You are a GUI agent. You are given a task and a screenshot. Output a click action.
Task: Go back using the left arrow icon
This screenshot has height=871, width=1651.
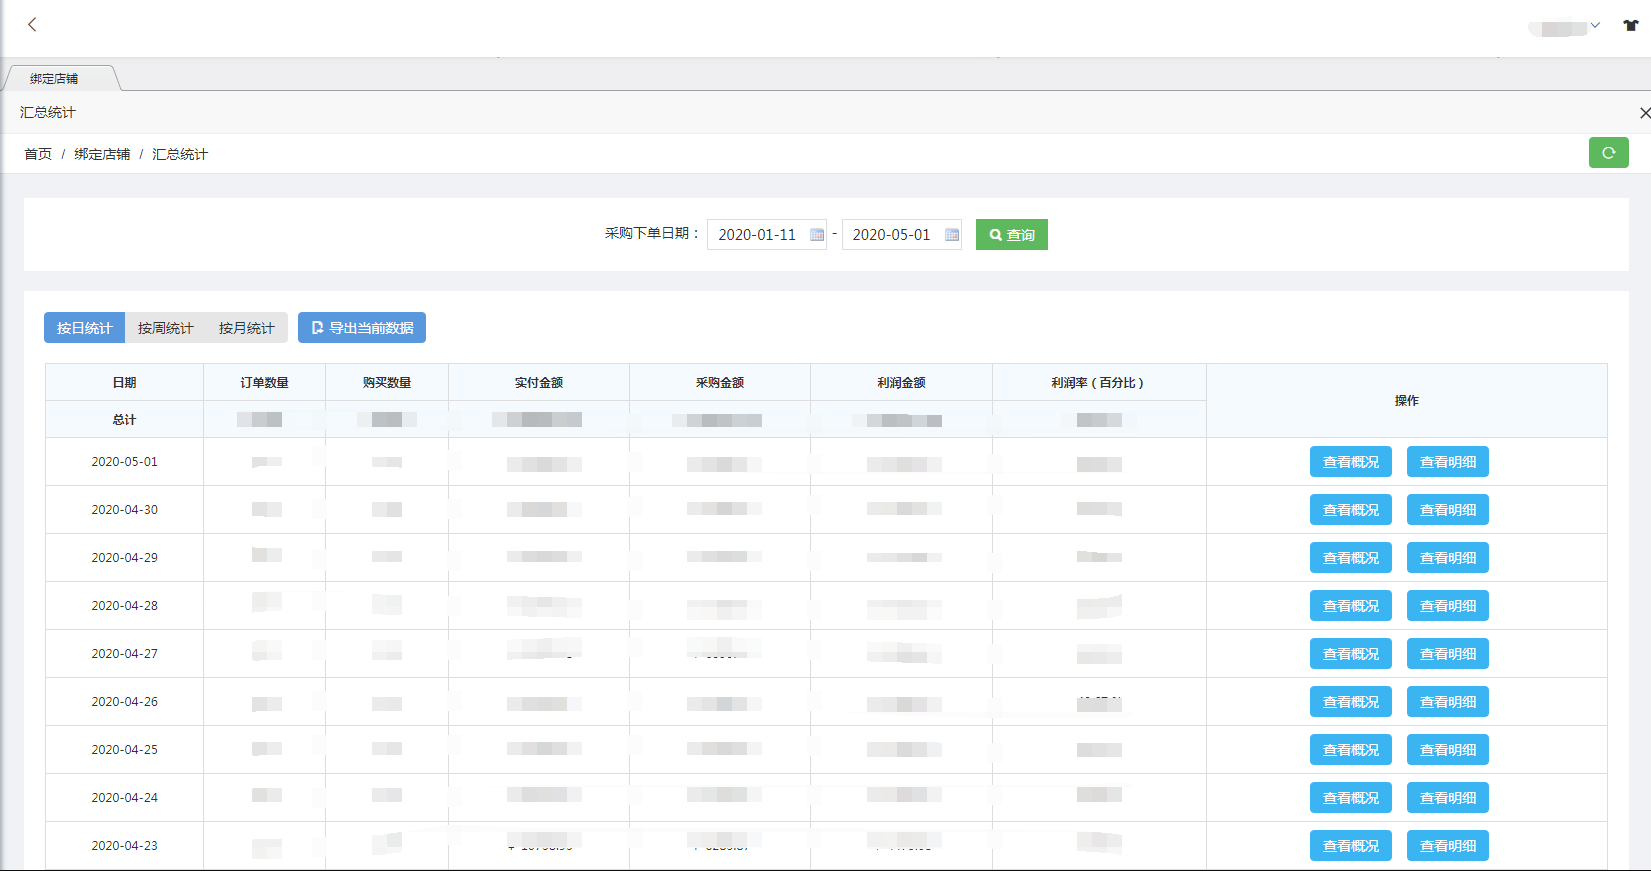pos(32,24)
